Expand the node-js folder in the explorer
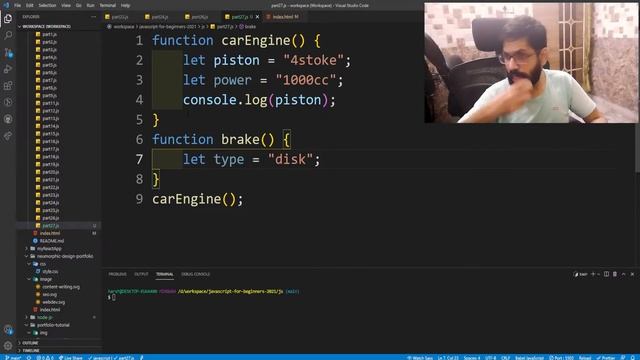Image resolution: width=640 pixels, height=360 pixels. point(58,317)
